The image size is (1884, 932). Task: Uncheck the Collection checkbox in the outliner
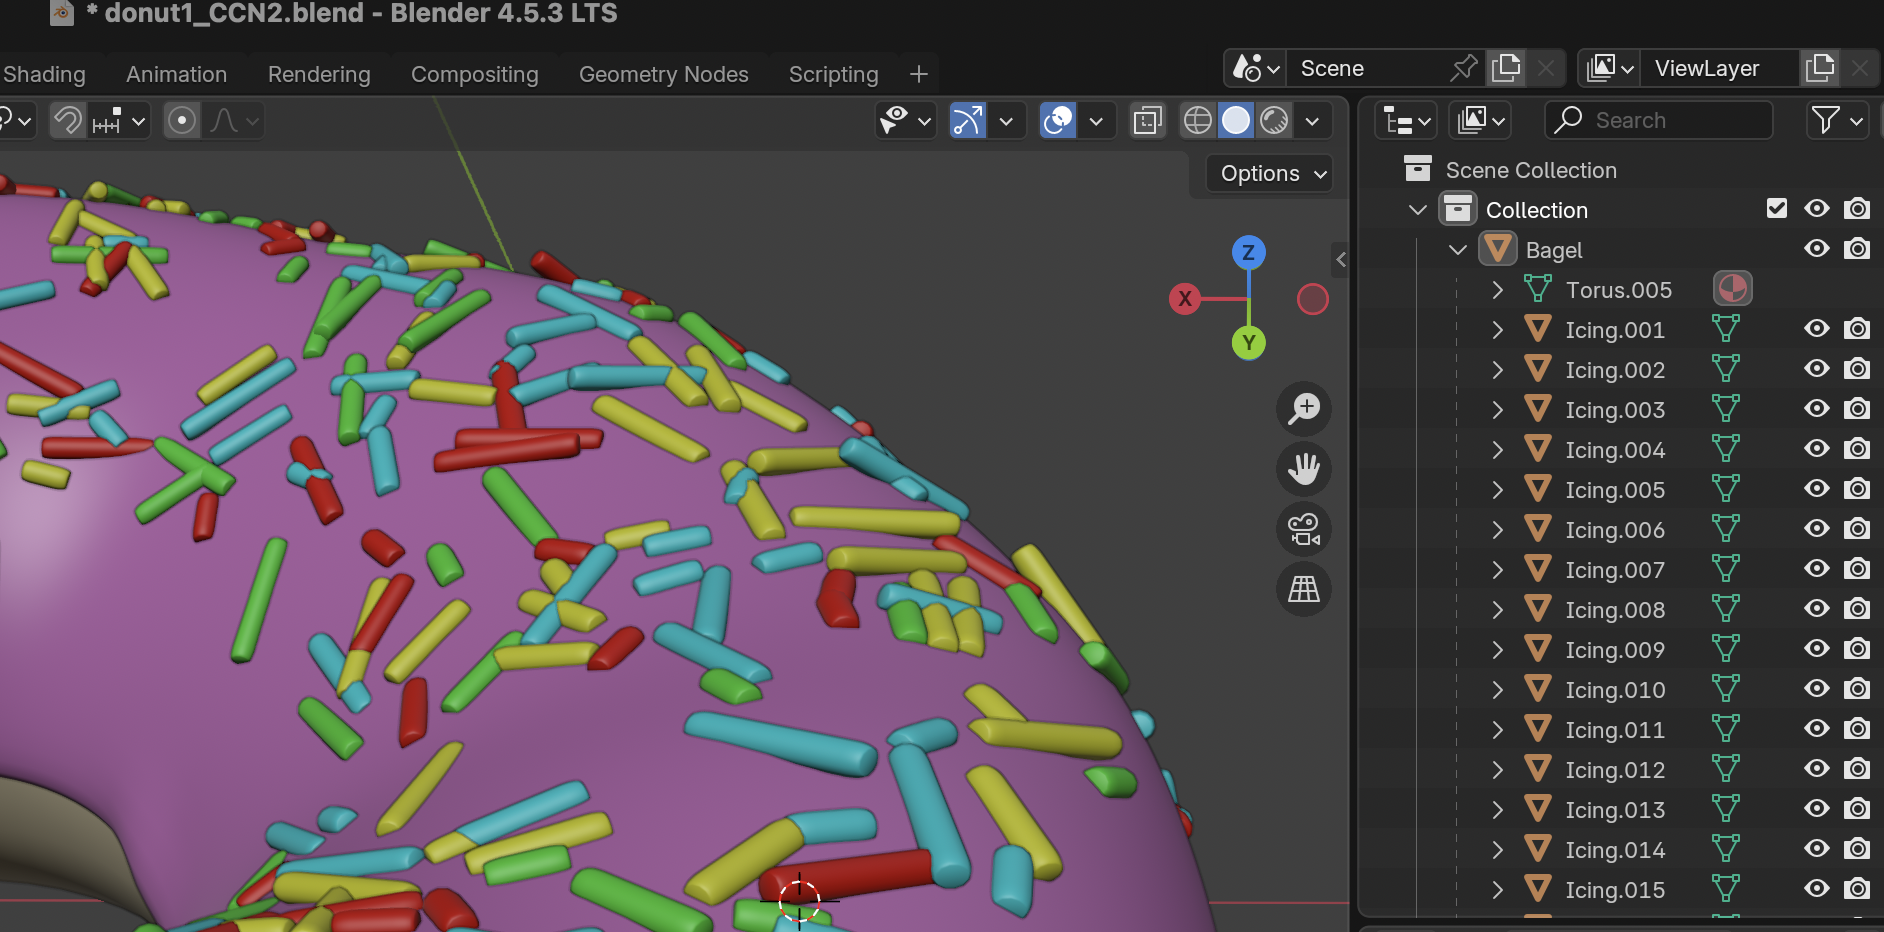[x=1777, y=208]
